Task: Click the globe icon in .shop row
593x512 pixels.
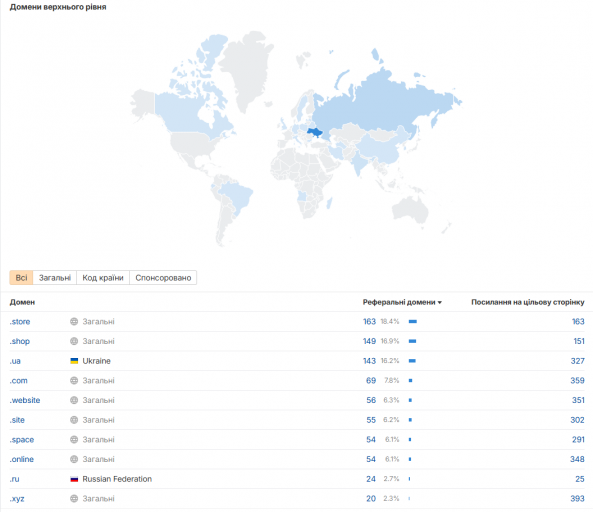Action: point(74,341)
